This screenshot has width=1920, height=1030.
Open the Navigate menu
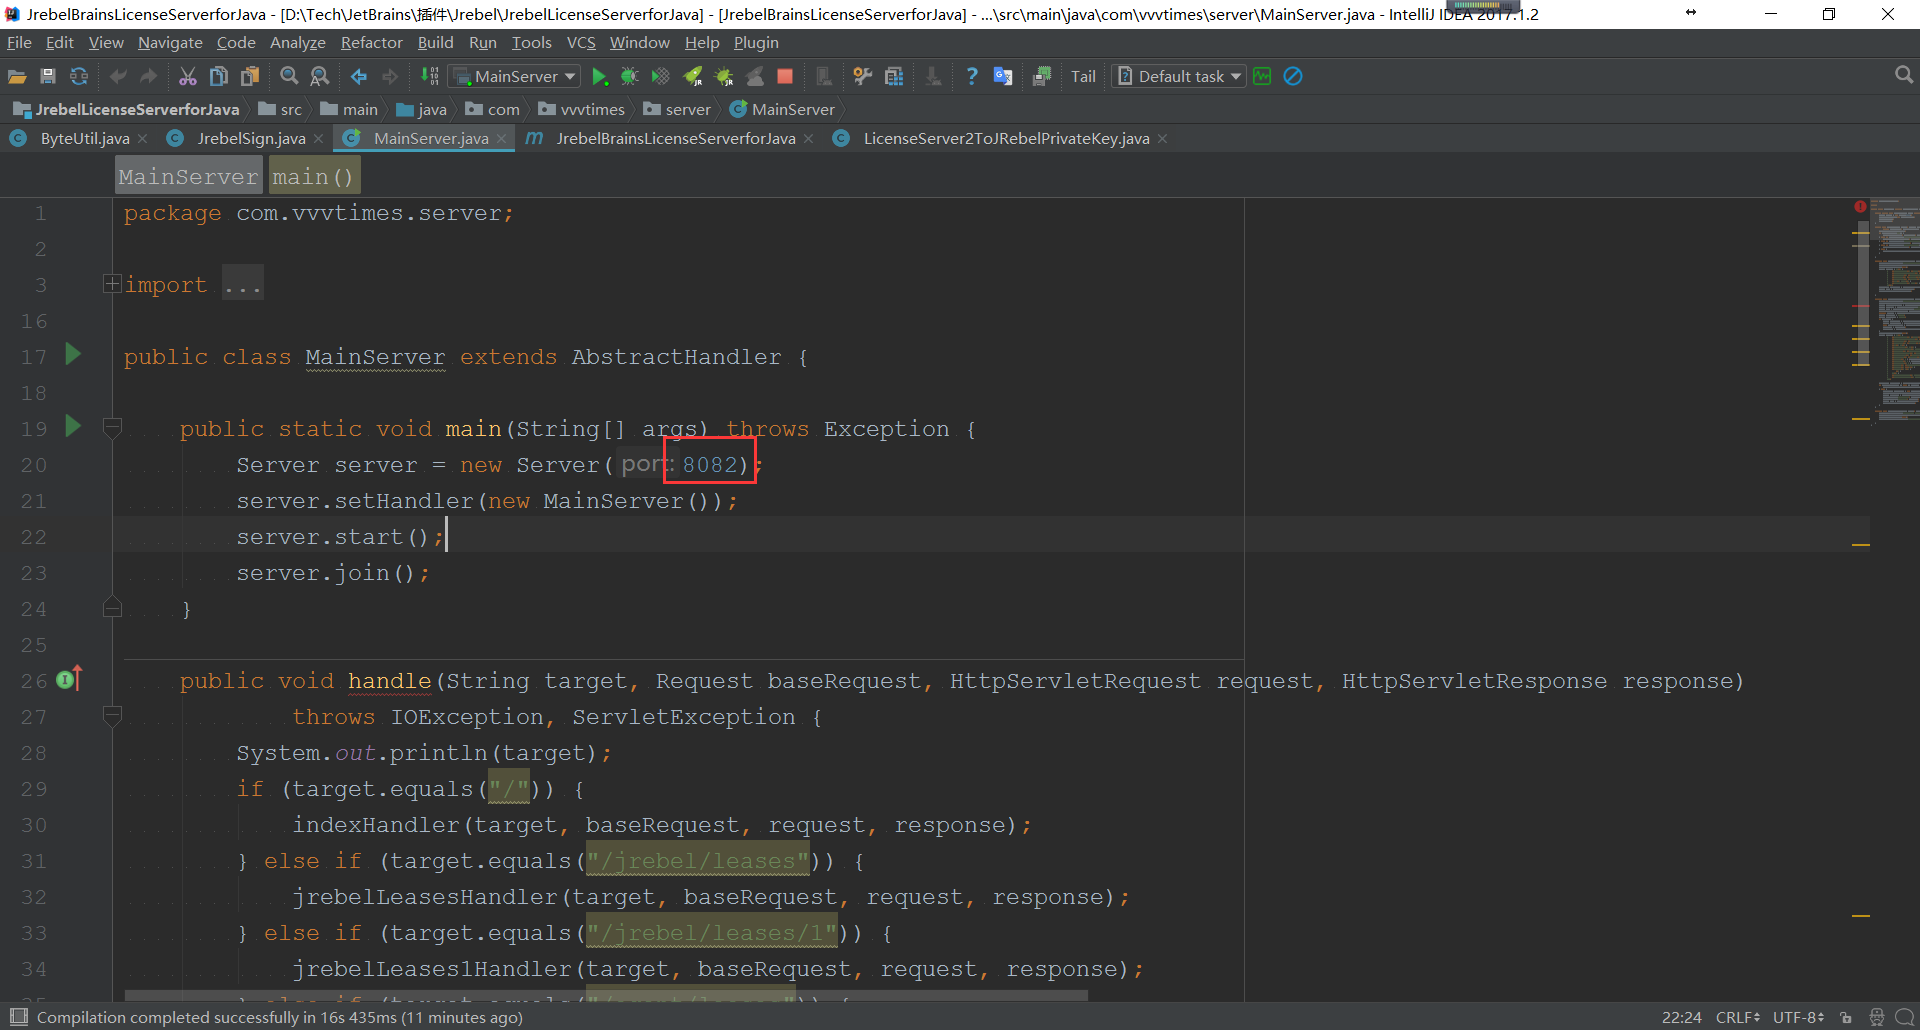[x=170, y=43]
